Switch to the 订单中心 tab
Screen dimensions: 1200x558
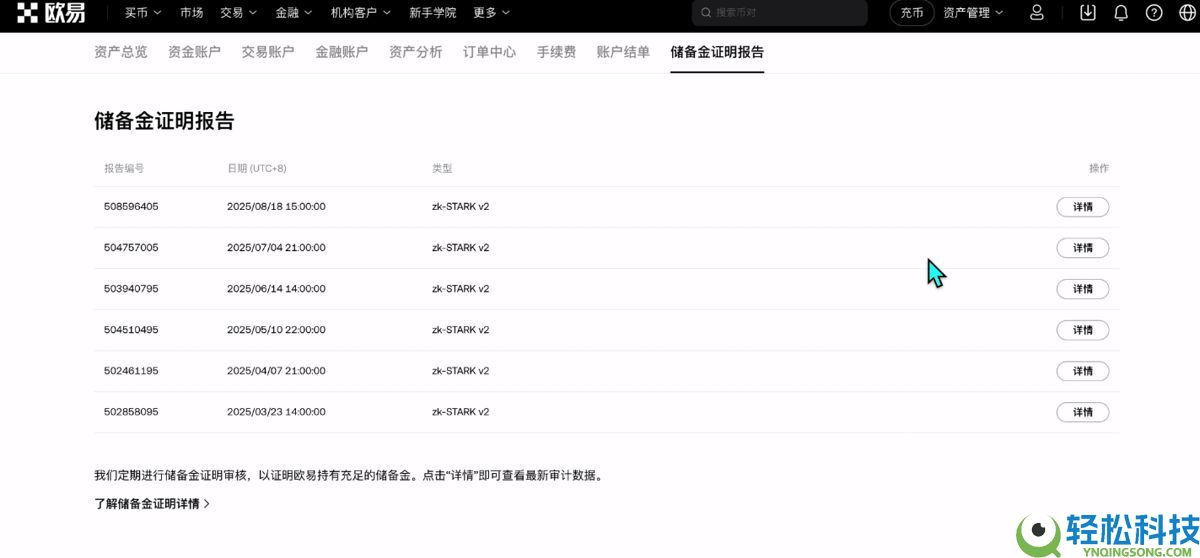coord(489,52)
